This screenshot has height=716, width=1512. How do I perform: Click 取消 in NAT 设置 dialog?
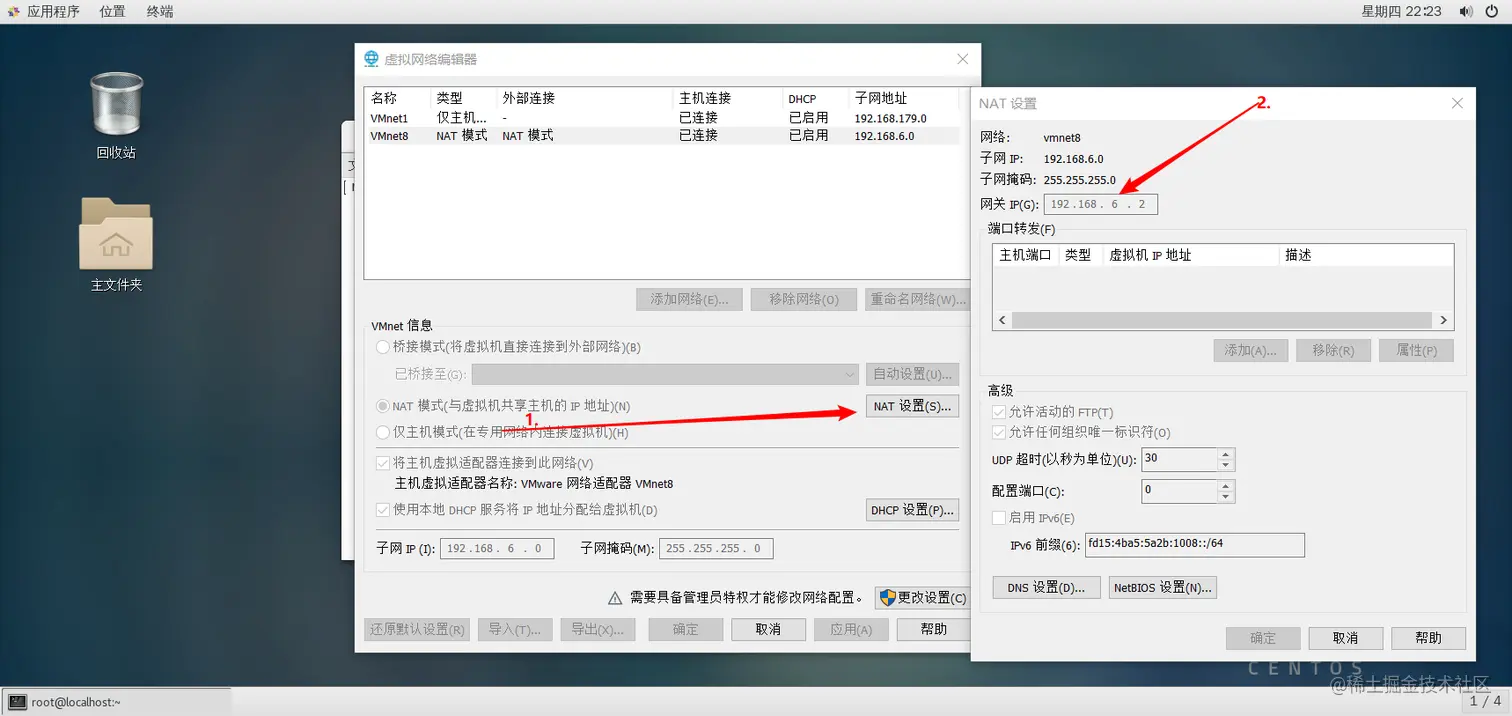click(x=1346, y=638)
